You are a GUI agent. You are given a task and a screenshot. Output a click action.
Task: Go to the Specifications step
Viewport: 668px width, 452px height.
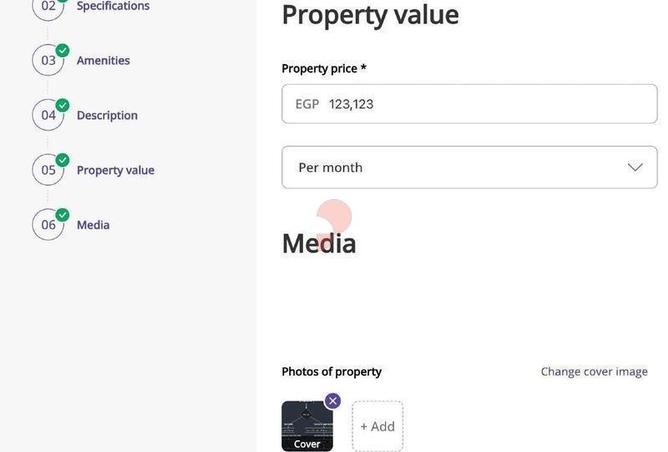coord(113,6)
